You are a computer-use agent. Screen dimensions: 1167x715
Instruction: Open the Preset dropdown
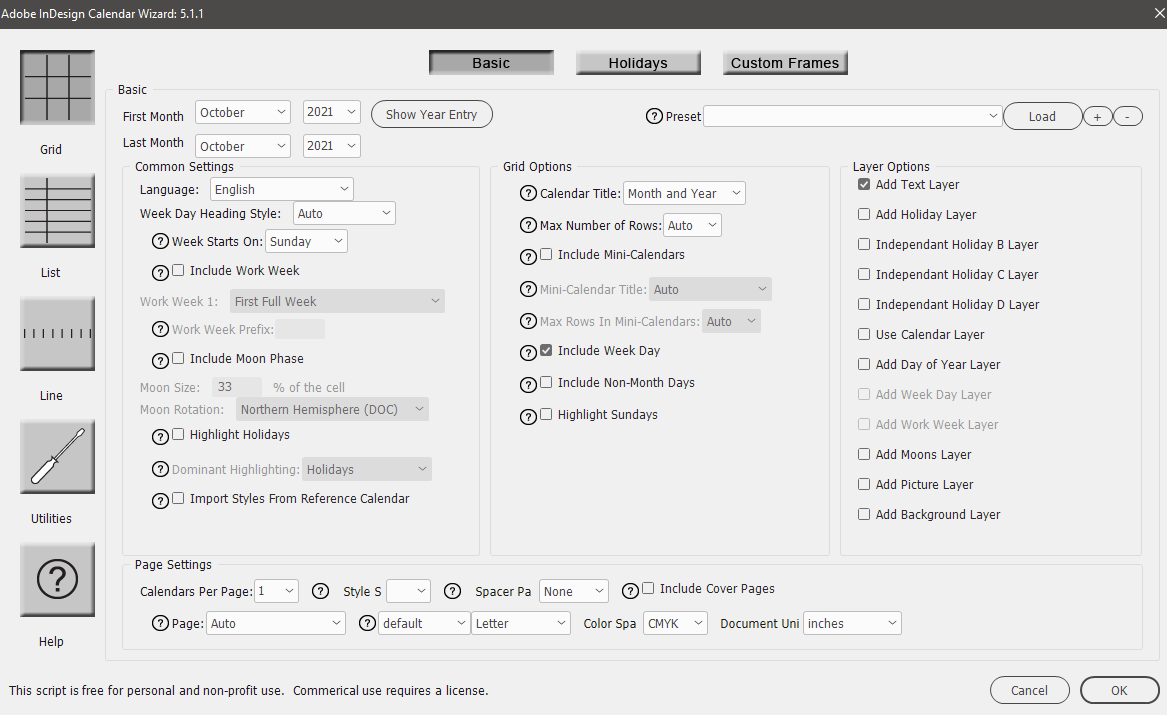(852, 116)
